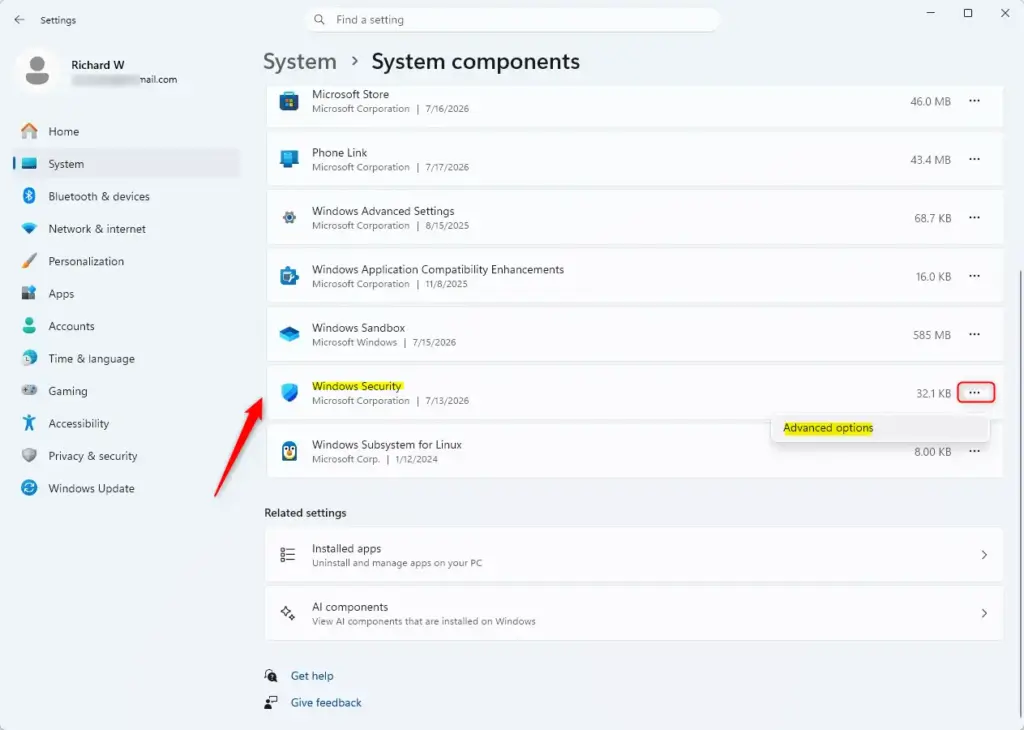Minimize the Settings window

[x=931, y=13]
